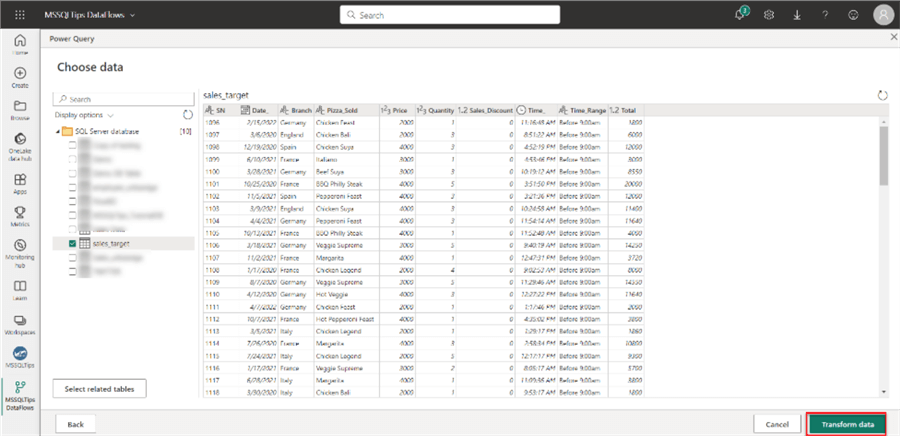Image resolution: width=900 pixels, height=436 pixels.
Task: Open Monitoring hub in sidebar
Action: pos(20,253)
